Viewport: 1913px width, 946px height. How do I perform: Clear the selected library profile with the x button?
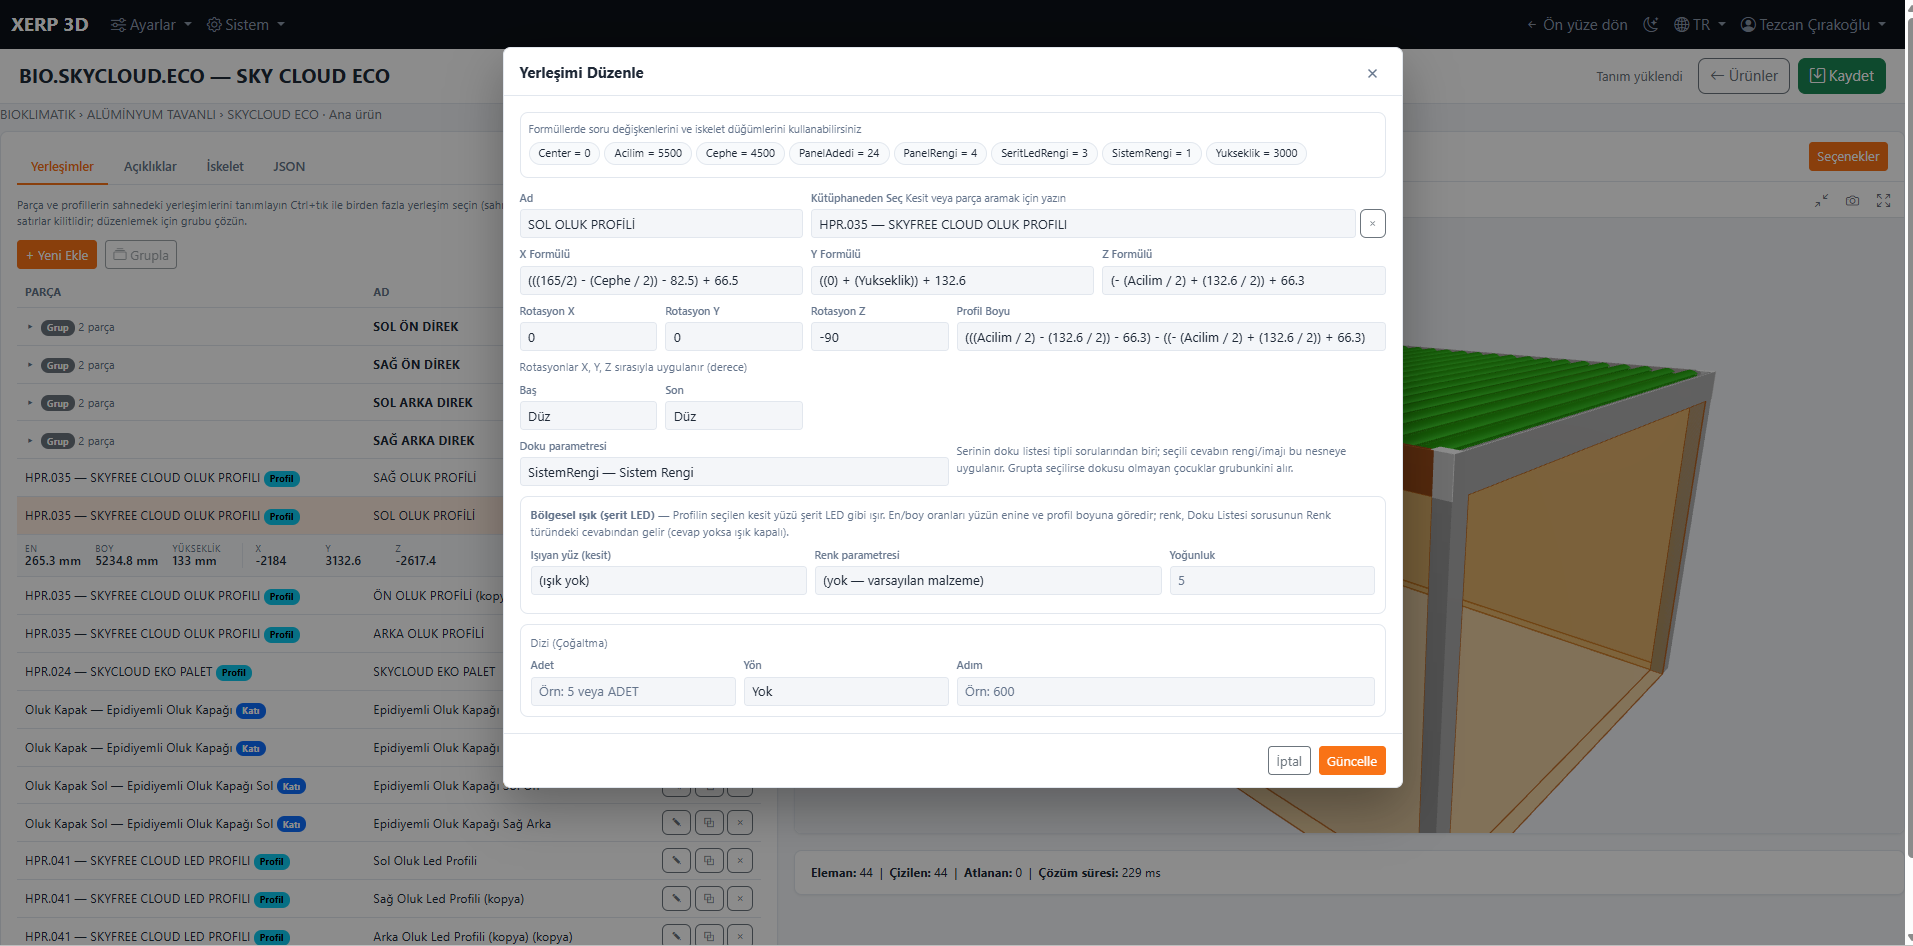click(1373, 224)
